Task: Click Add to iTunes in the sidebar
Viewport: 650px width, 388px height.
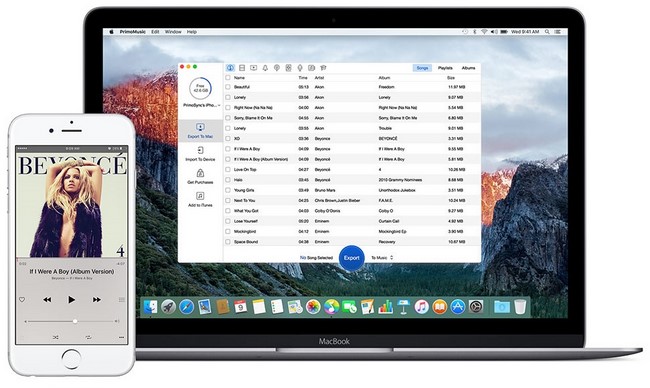Action: (200, 199)
